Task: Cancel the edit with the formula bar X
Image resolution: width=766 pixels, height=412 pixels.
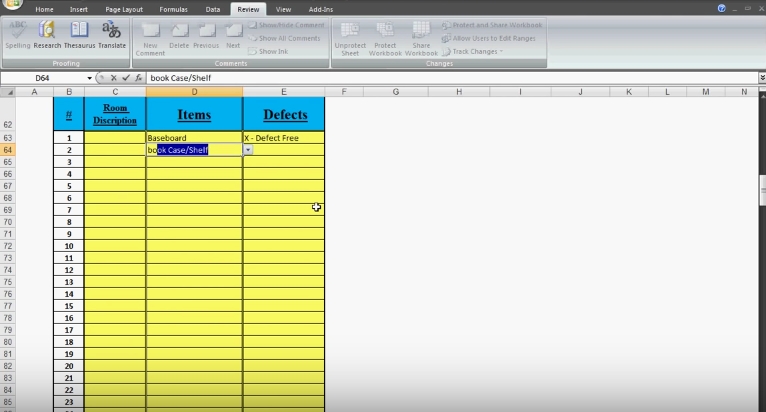Action: (x=113, y=78)
